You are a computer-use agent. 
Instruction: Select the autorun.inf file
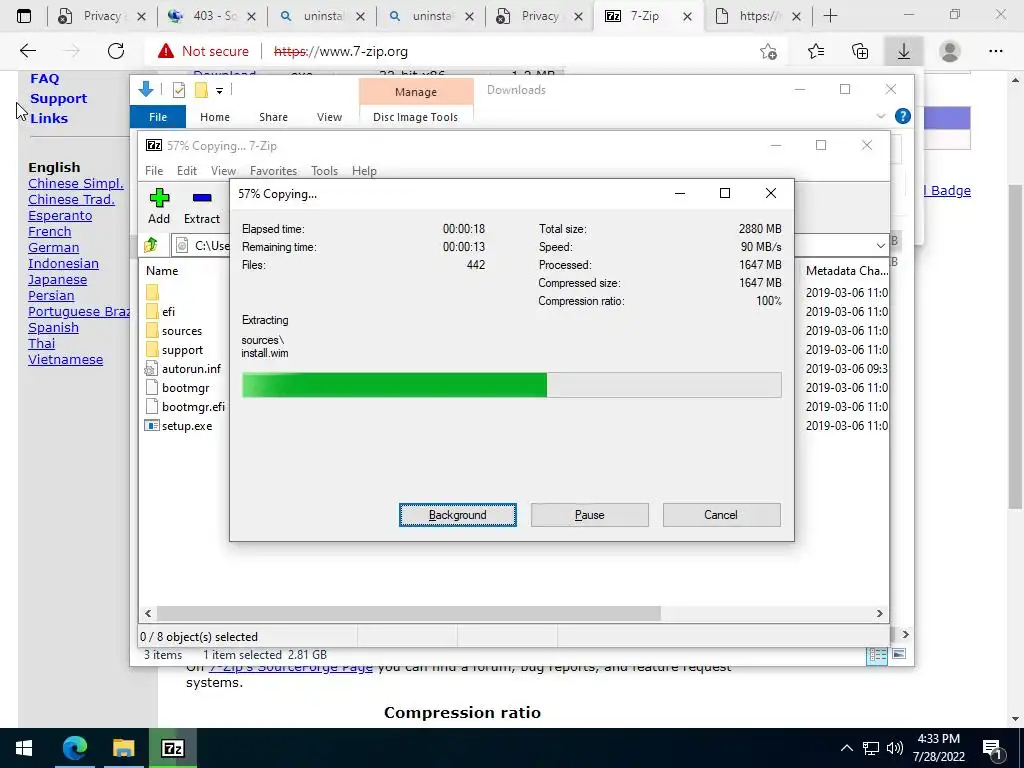pos(191,369)
